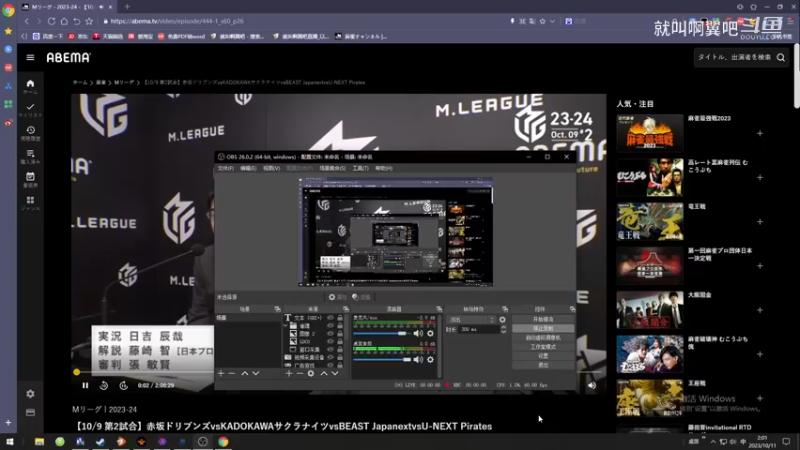Screen dimensions: 800x450
Task: Open OBS 场景集合(S) menu
Action: (x=332, y=168)
